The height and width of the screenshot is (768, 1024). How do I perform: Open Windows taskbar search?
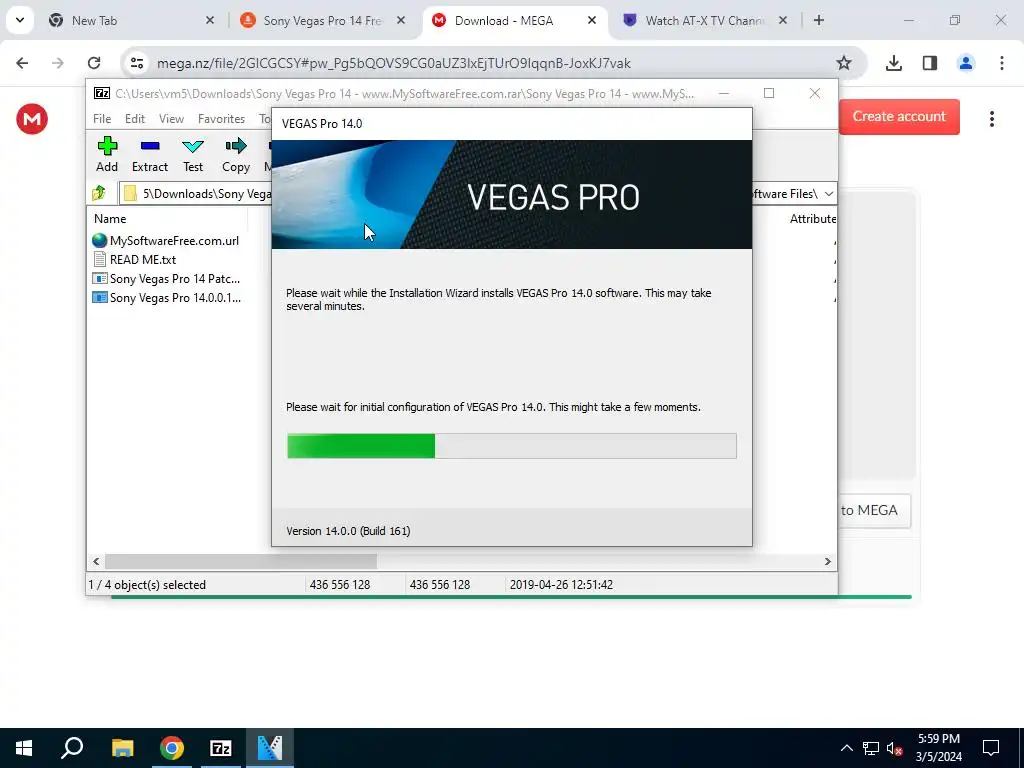pyautogui.click(x=72, y=748)
